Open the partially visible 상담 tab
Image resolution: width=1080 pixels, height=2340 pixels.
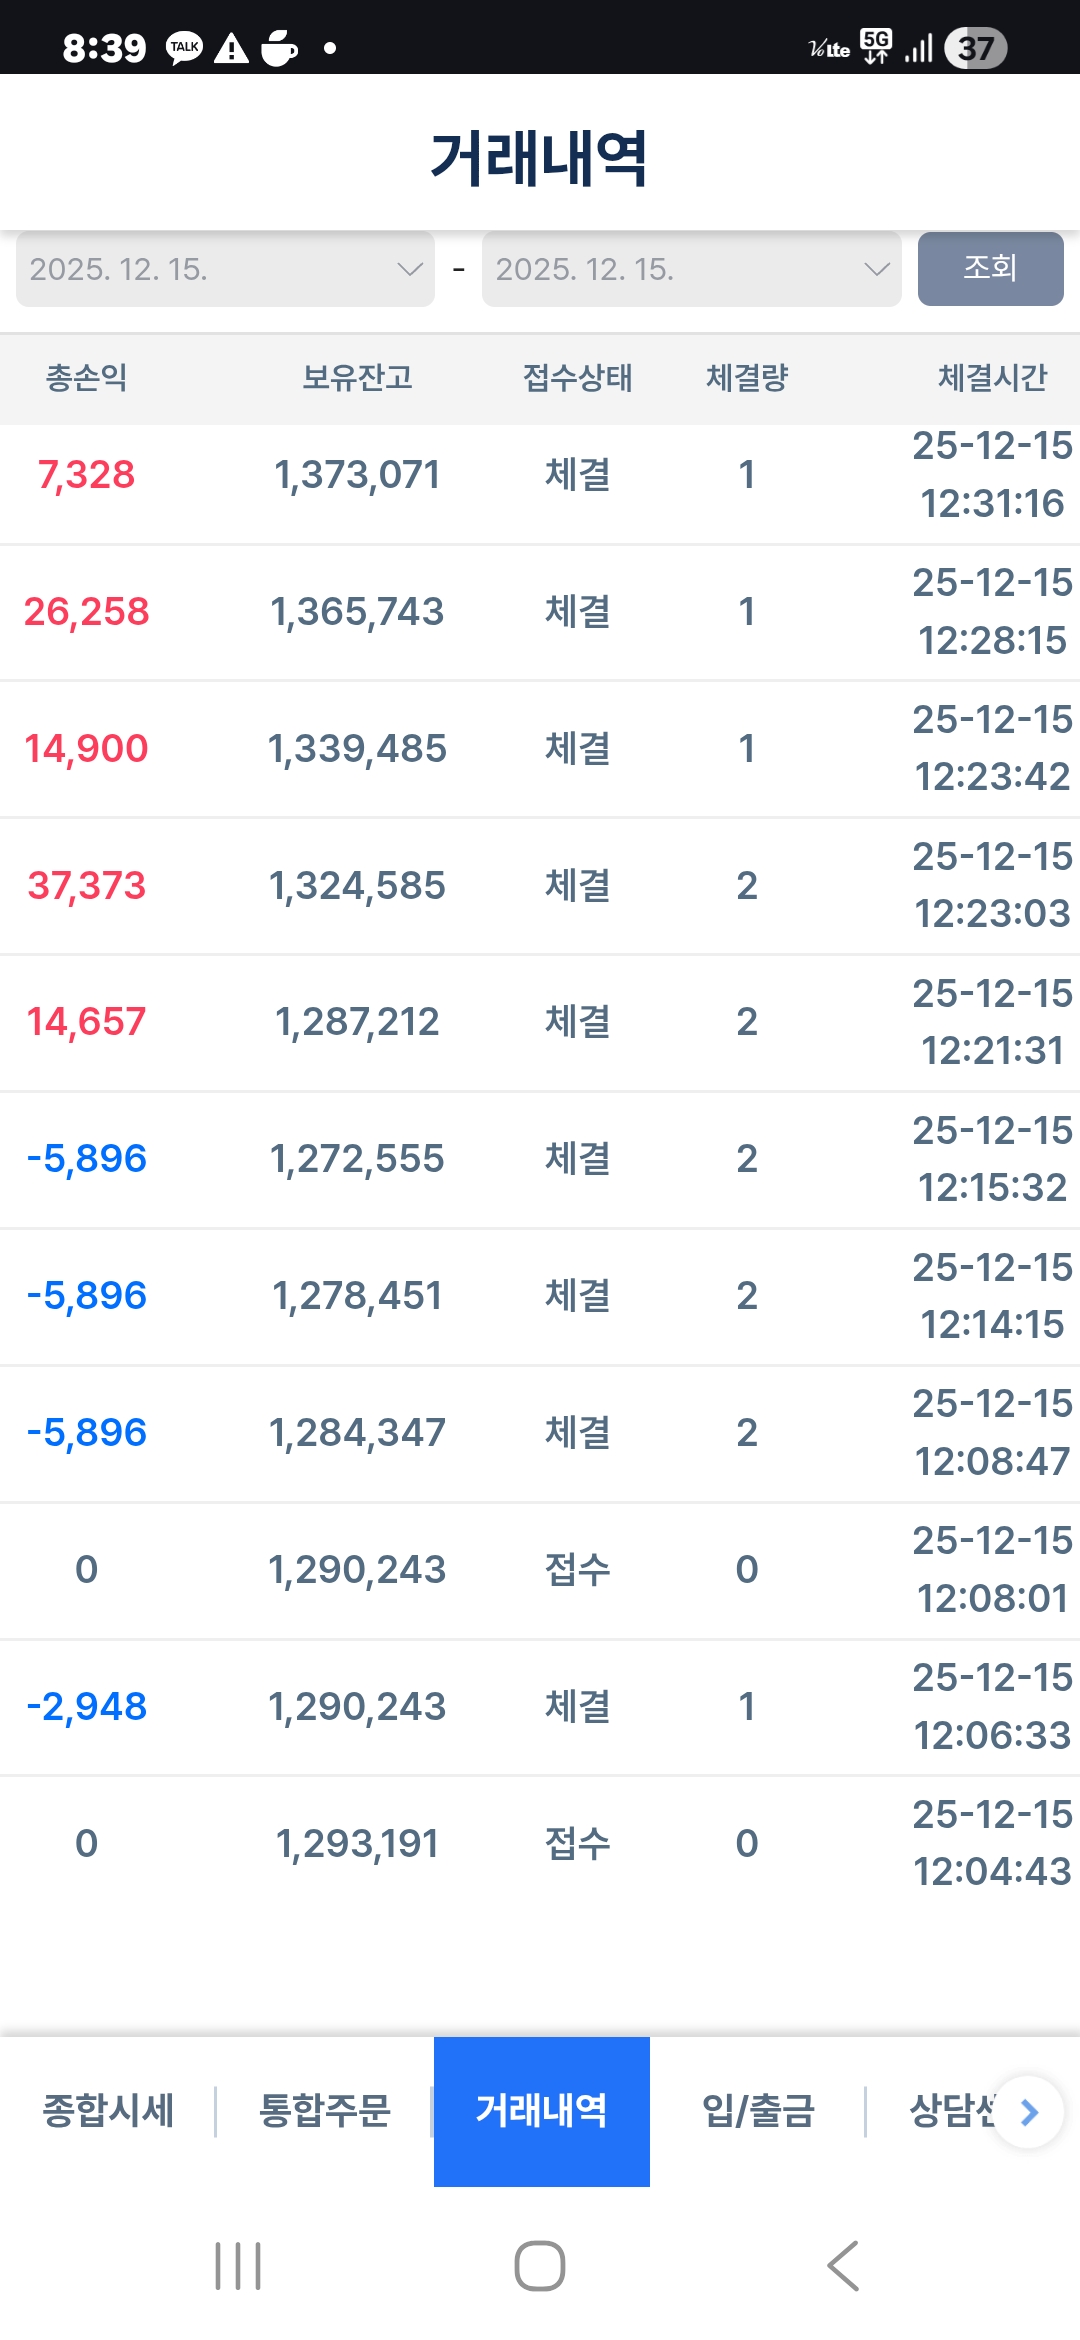(x=950, y=2111)
